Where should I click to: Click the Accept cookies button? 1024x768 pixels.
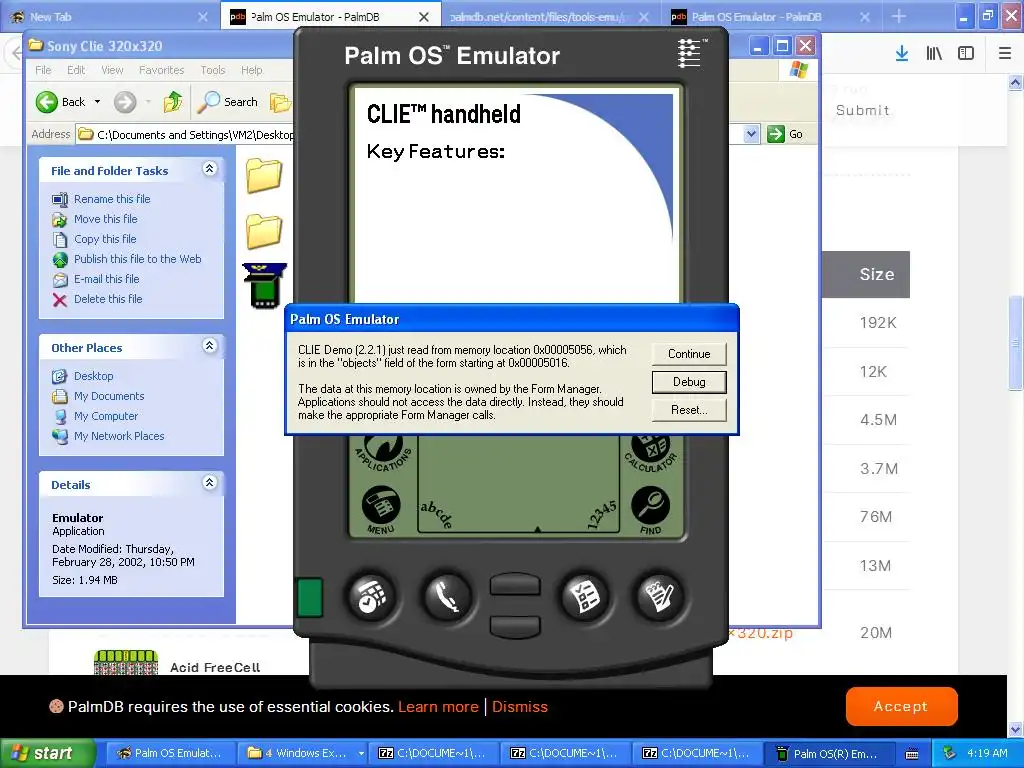tap(901, 706)
